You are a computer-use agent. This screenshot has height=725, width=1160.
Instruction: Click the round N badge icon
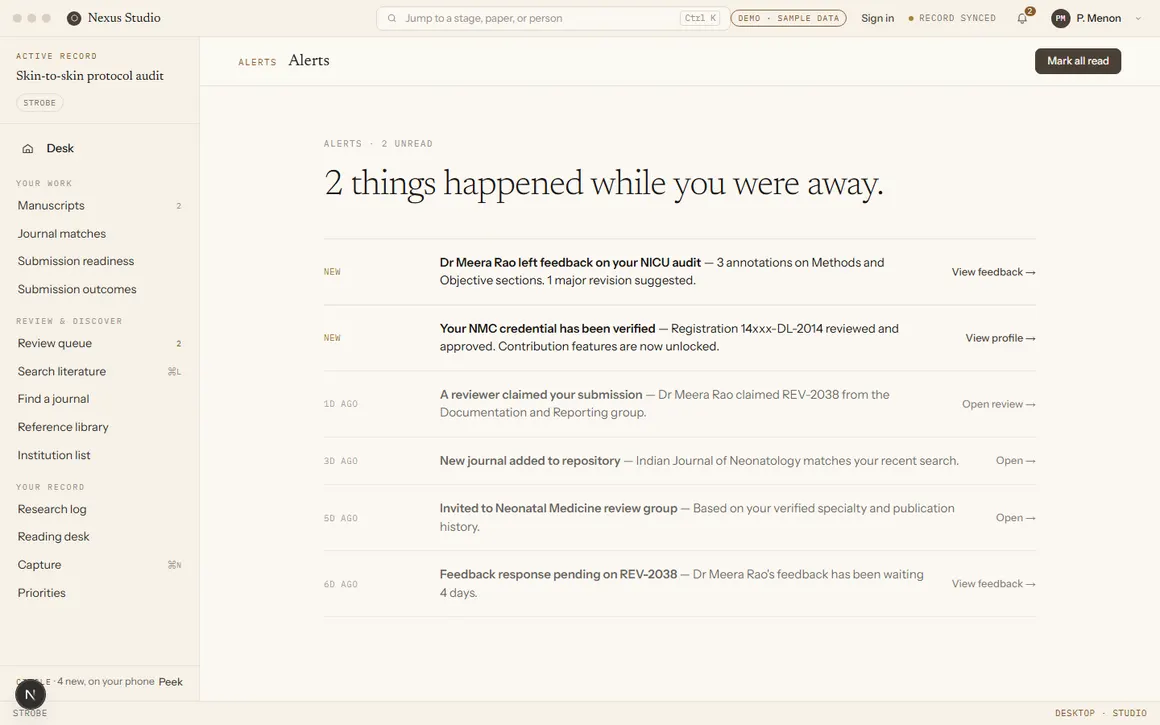point(30,694)
